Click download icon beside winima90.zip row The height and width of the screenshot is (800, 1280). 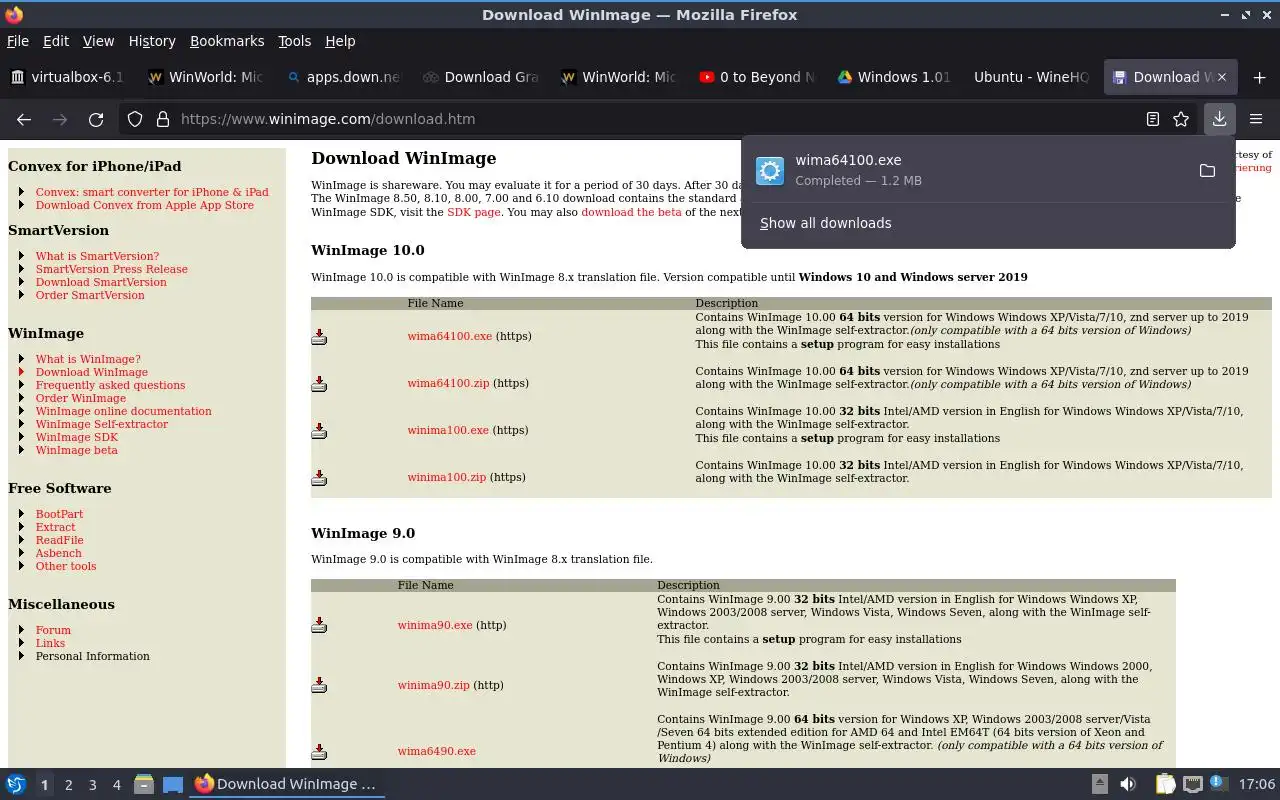pos(319,686)
